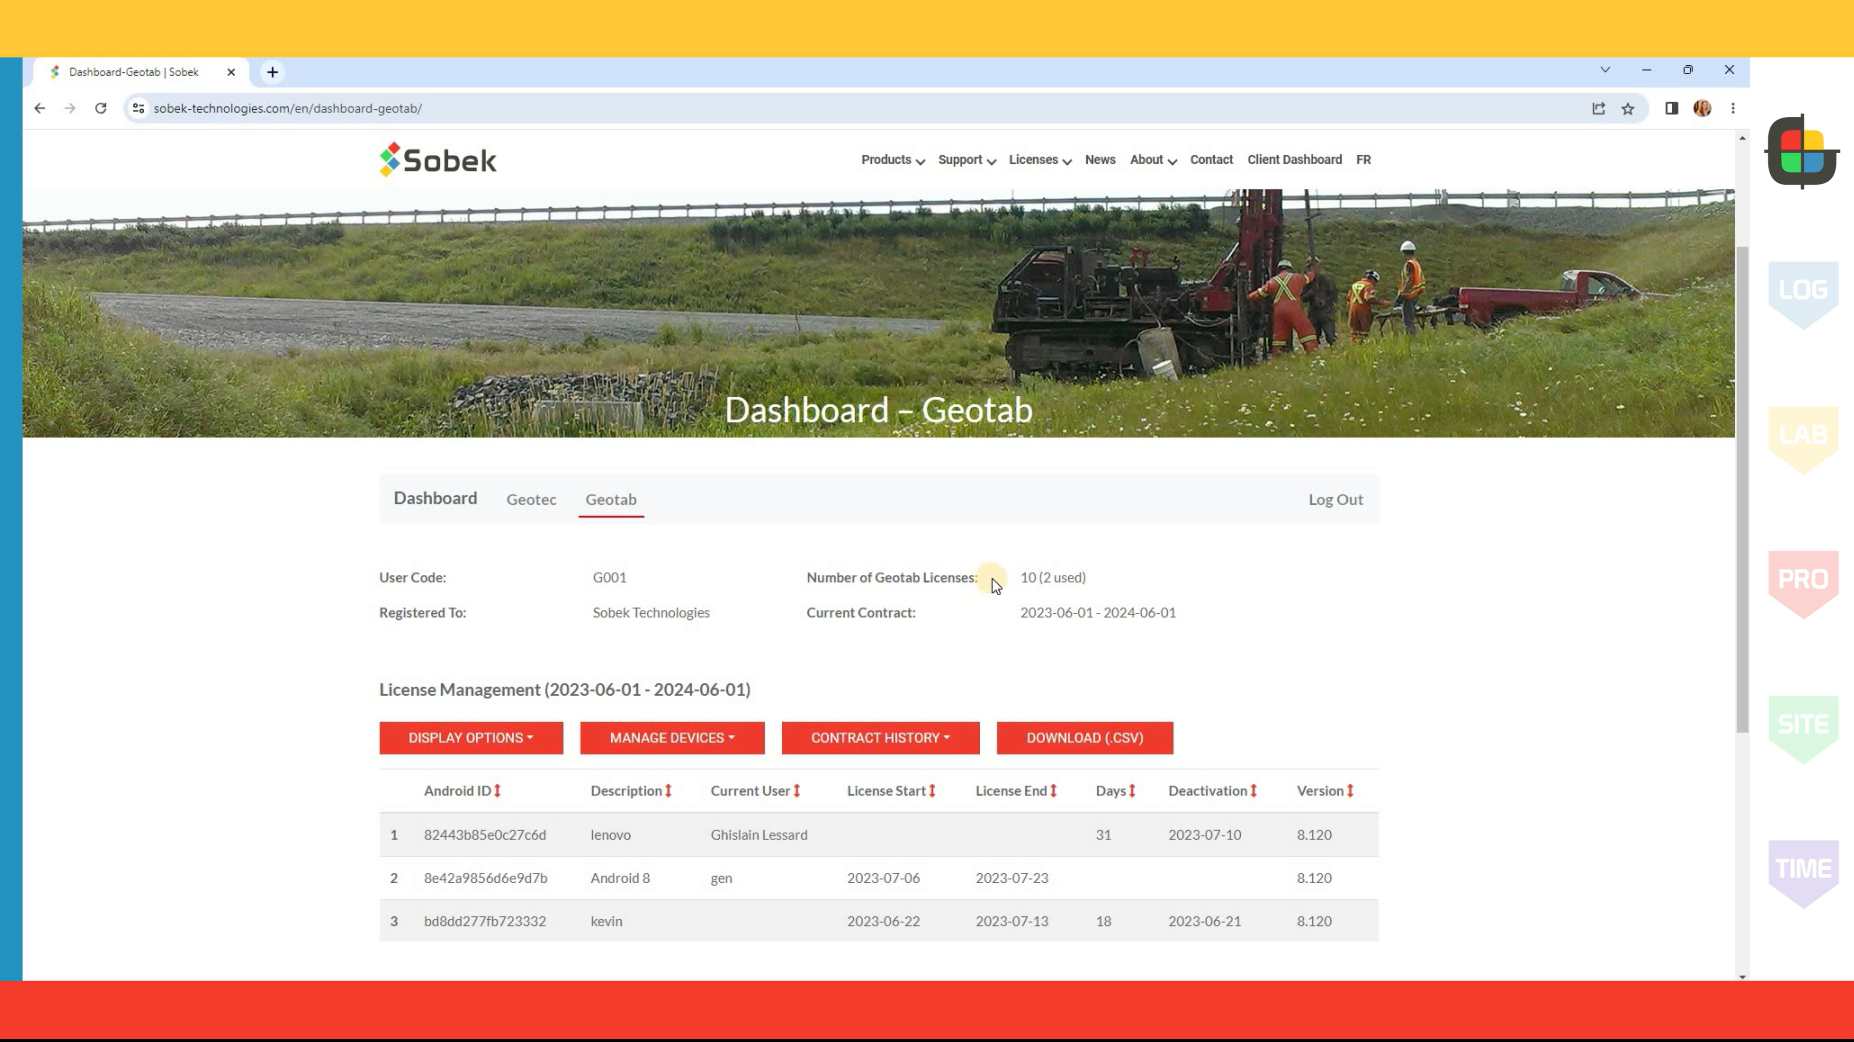Click deactivation date 2023-07-10
The width and height of the screenshot is (1854, 1042).
tap(1205, 835)
